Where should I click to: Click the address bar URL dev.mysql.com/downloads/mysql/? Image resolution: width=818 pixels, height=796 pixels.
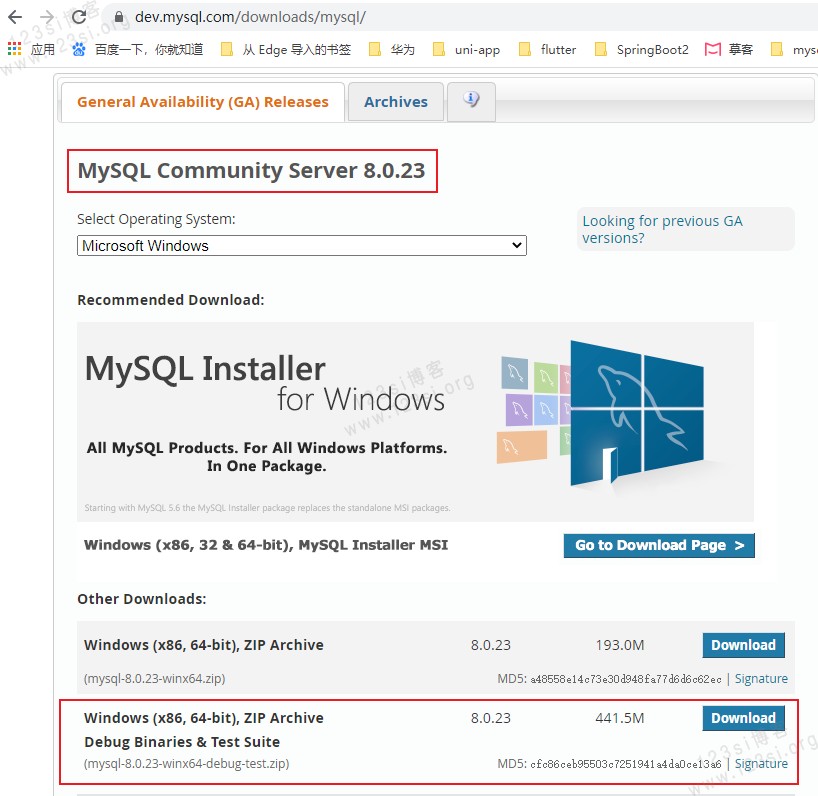coord(250,17)
